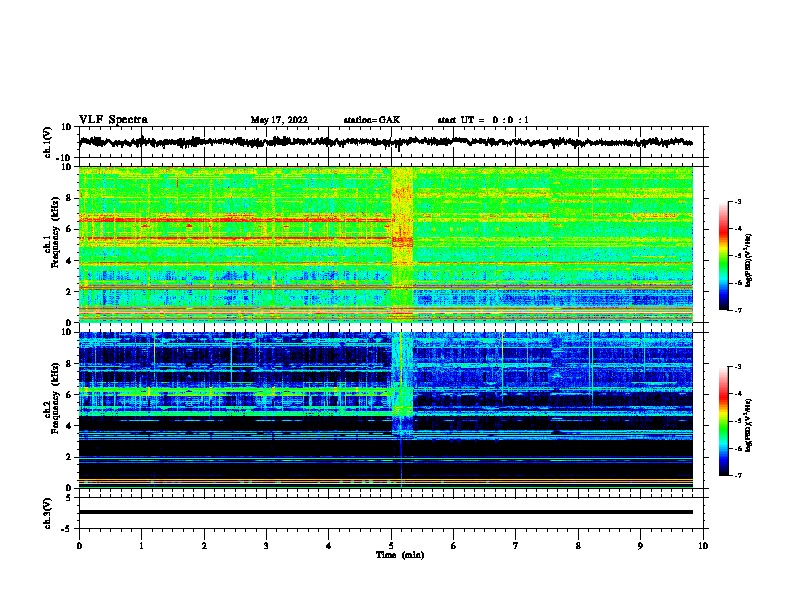Click the time axis tick label "10"
792x612 pixels.
tap(703, 546)
